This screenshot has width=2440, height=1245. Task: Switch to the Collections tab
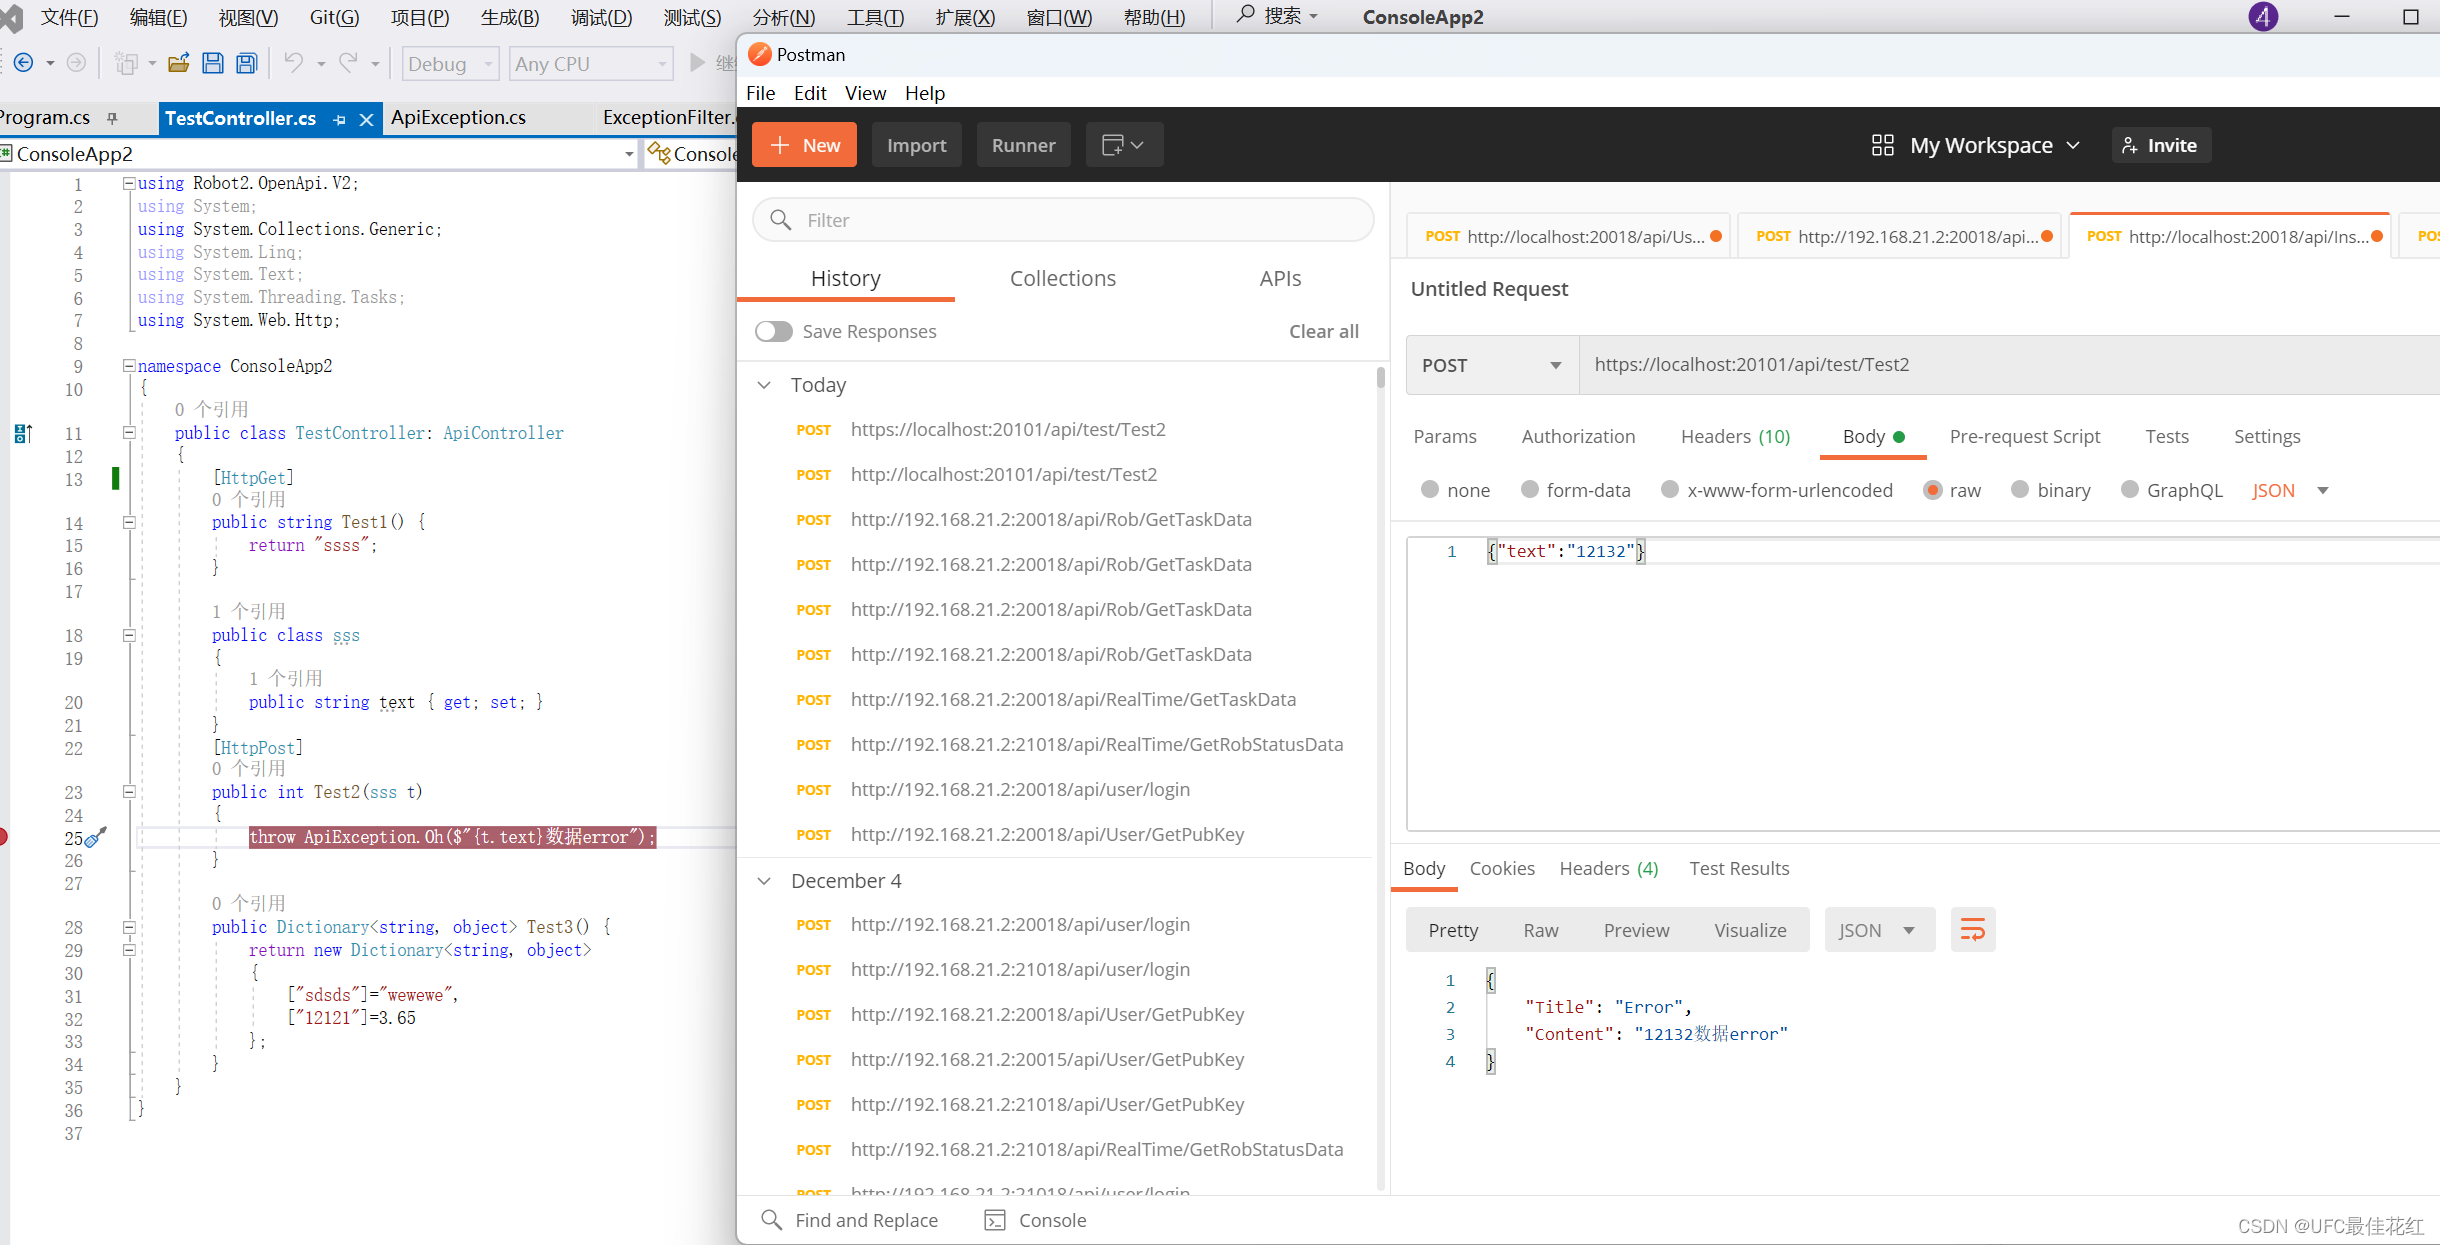(1062, 278)
